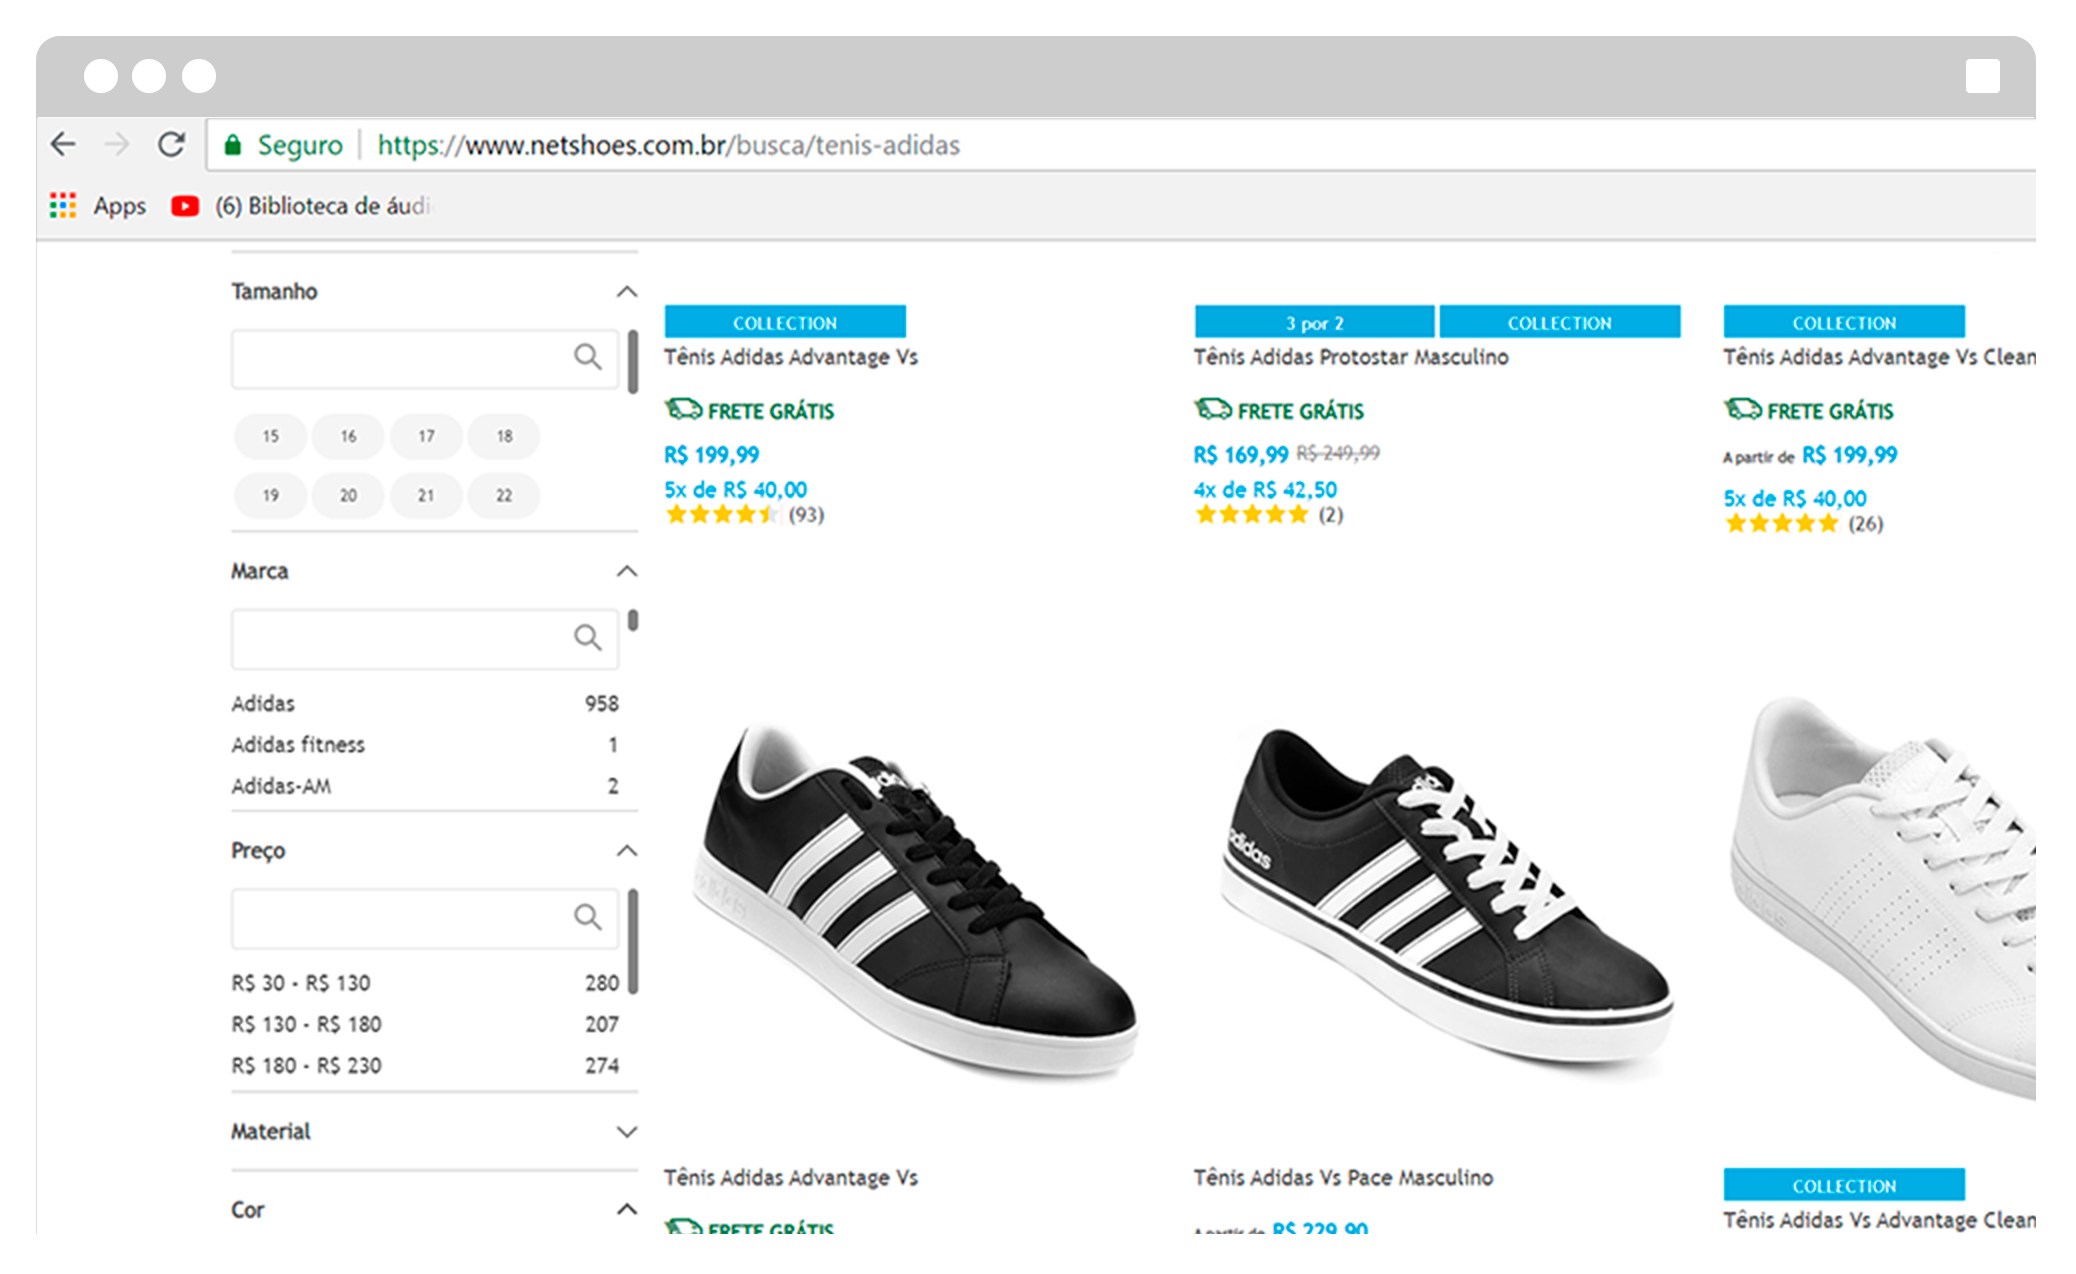Open top-row Tênis Adidas Advantage Vs Clean product
This screenshot has height=1274, width=2076.
pos(1879,358)
